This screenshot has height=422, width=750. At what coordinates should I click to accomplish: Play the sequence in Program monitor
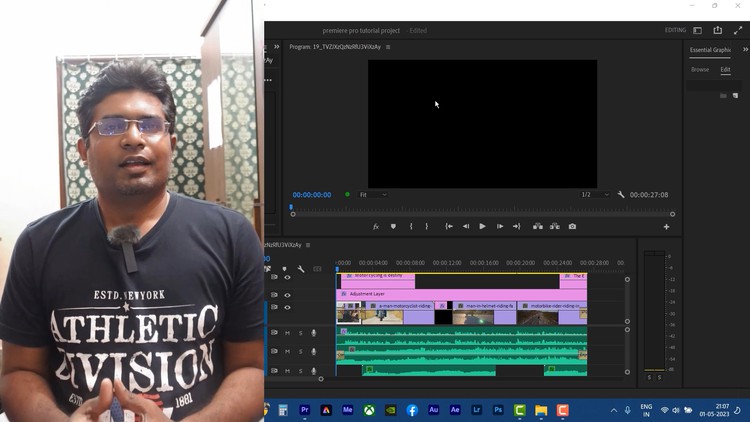[x=482, y=227]
